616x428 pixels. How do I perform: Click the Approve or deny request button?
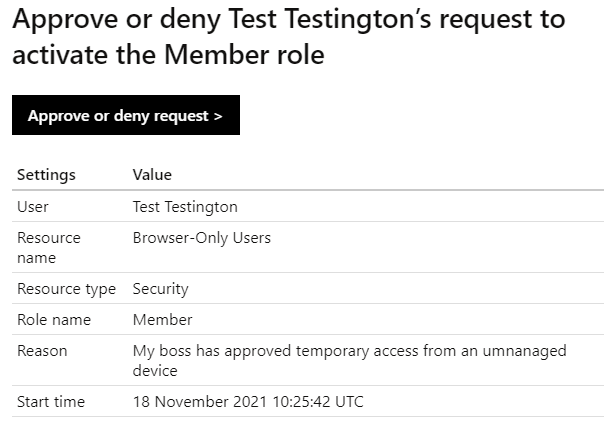[126, 115]
